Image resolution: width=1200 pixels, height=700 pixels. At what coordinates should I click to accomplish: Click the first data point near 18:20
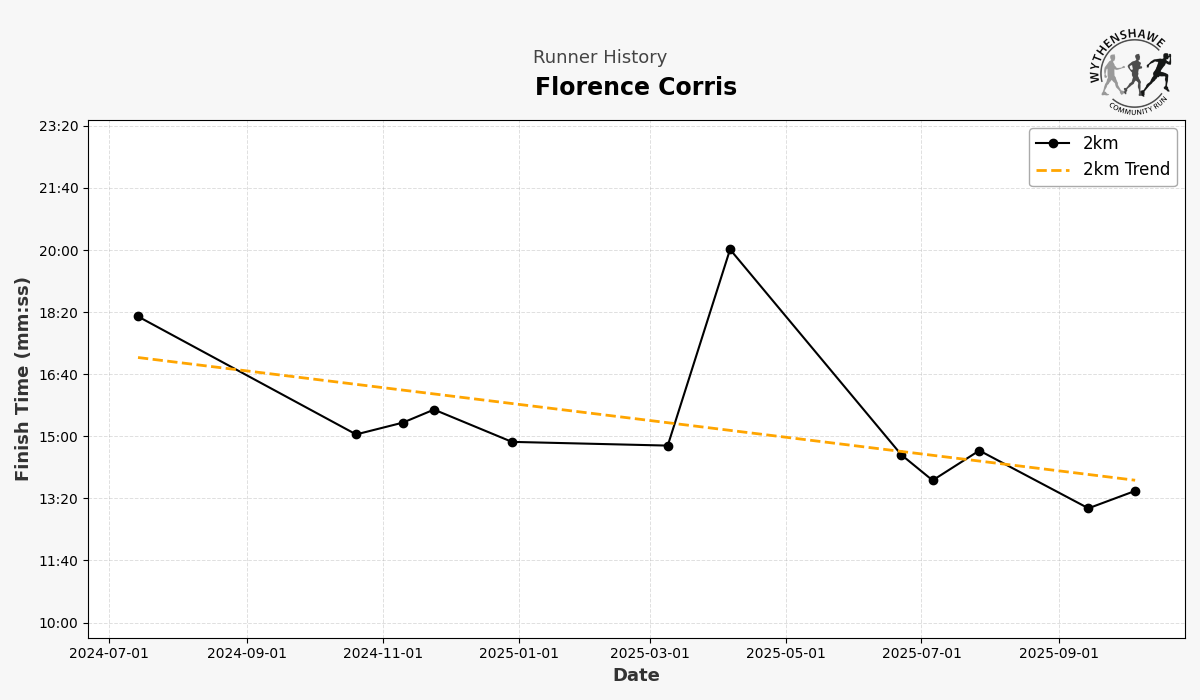[138, 316]
